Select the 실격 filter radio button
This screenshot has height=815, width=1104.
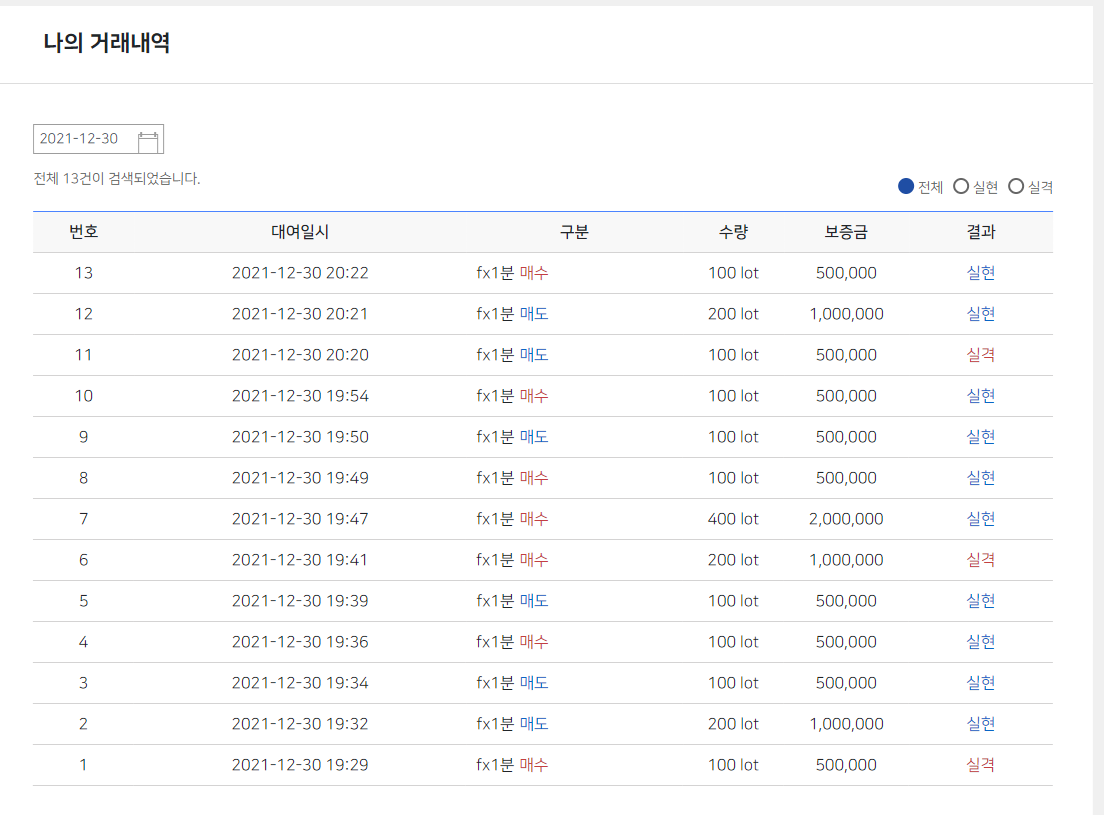(1016, 187)
